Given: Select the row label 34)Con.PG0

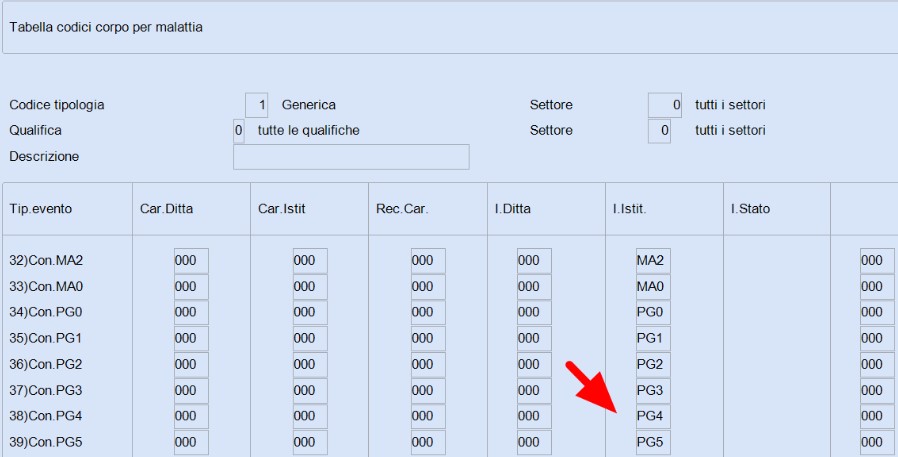Looking at the screenshot, I should tap(46, 312).
